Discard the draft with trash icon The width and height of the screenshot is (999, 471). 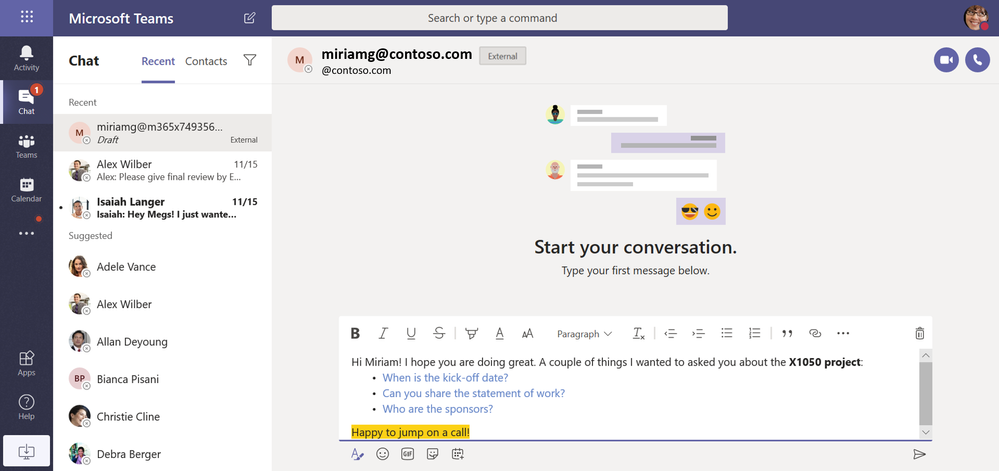click(919, 333)
